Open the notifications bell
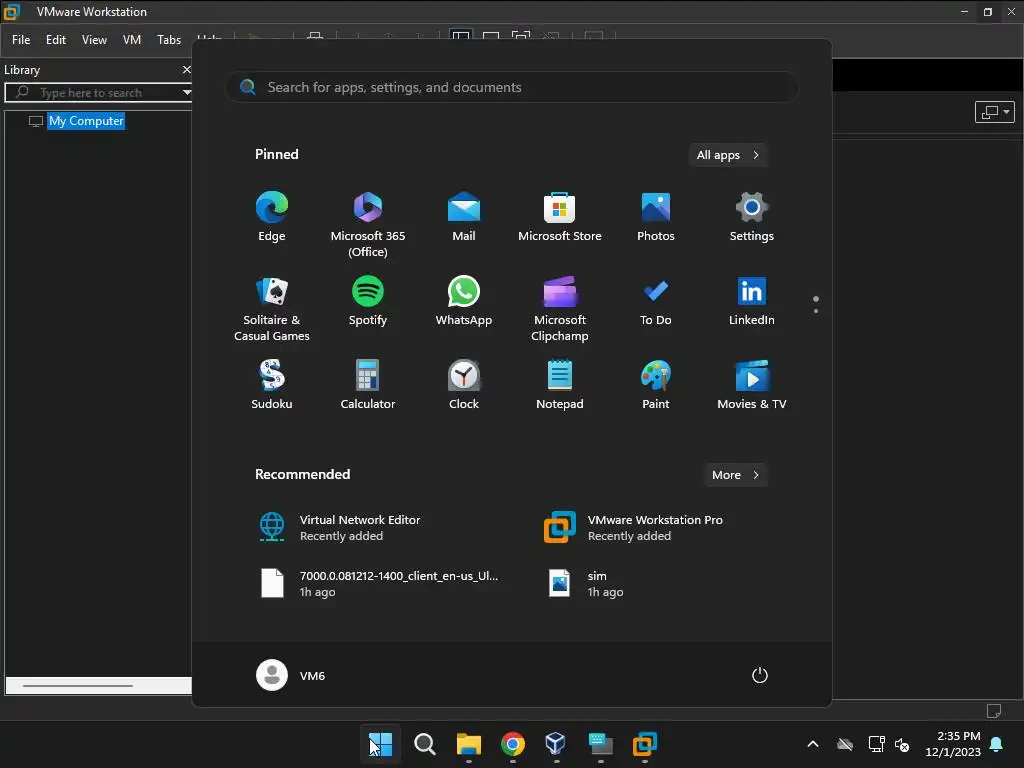This screenshot has width=1024, height=768. [x=997, y=744]
